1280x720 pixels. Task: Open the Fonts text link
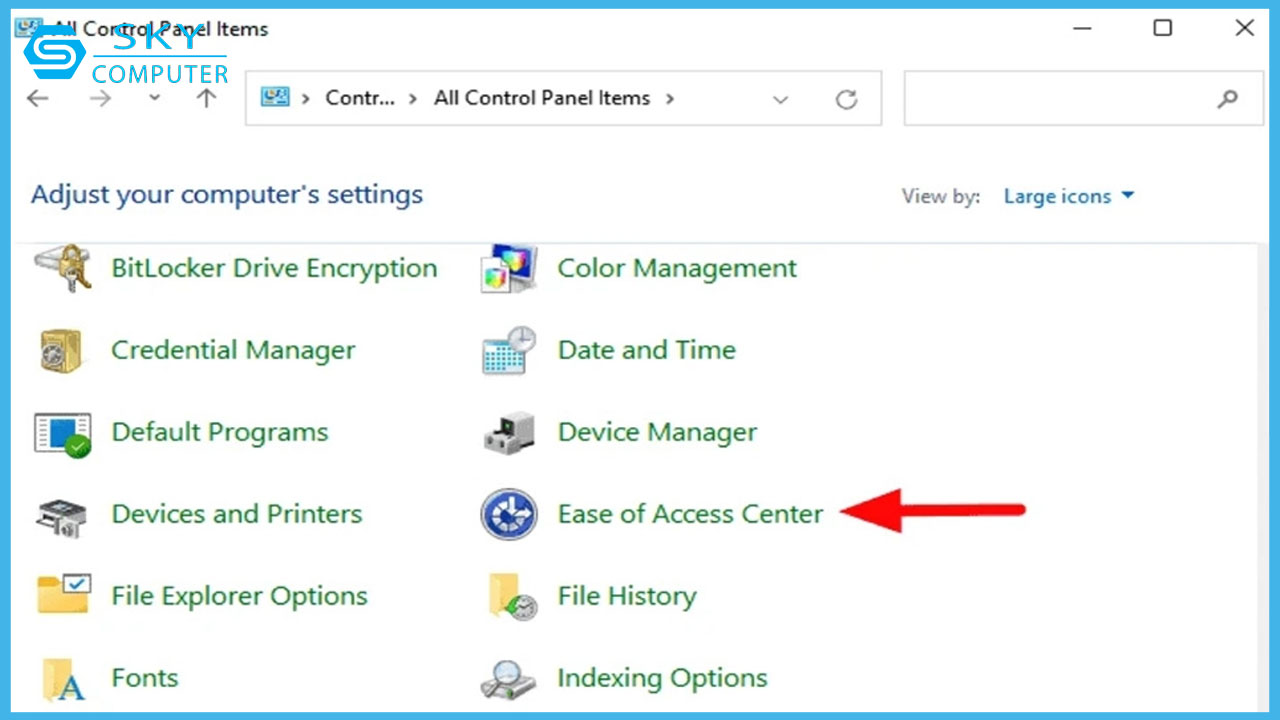[x=145, y=678]
